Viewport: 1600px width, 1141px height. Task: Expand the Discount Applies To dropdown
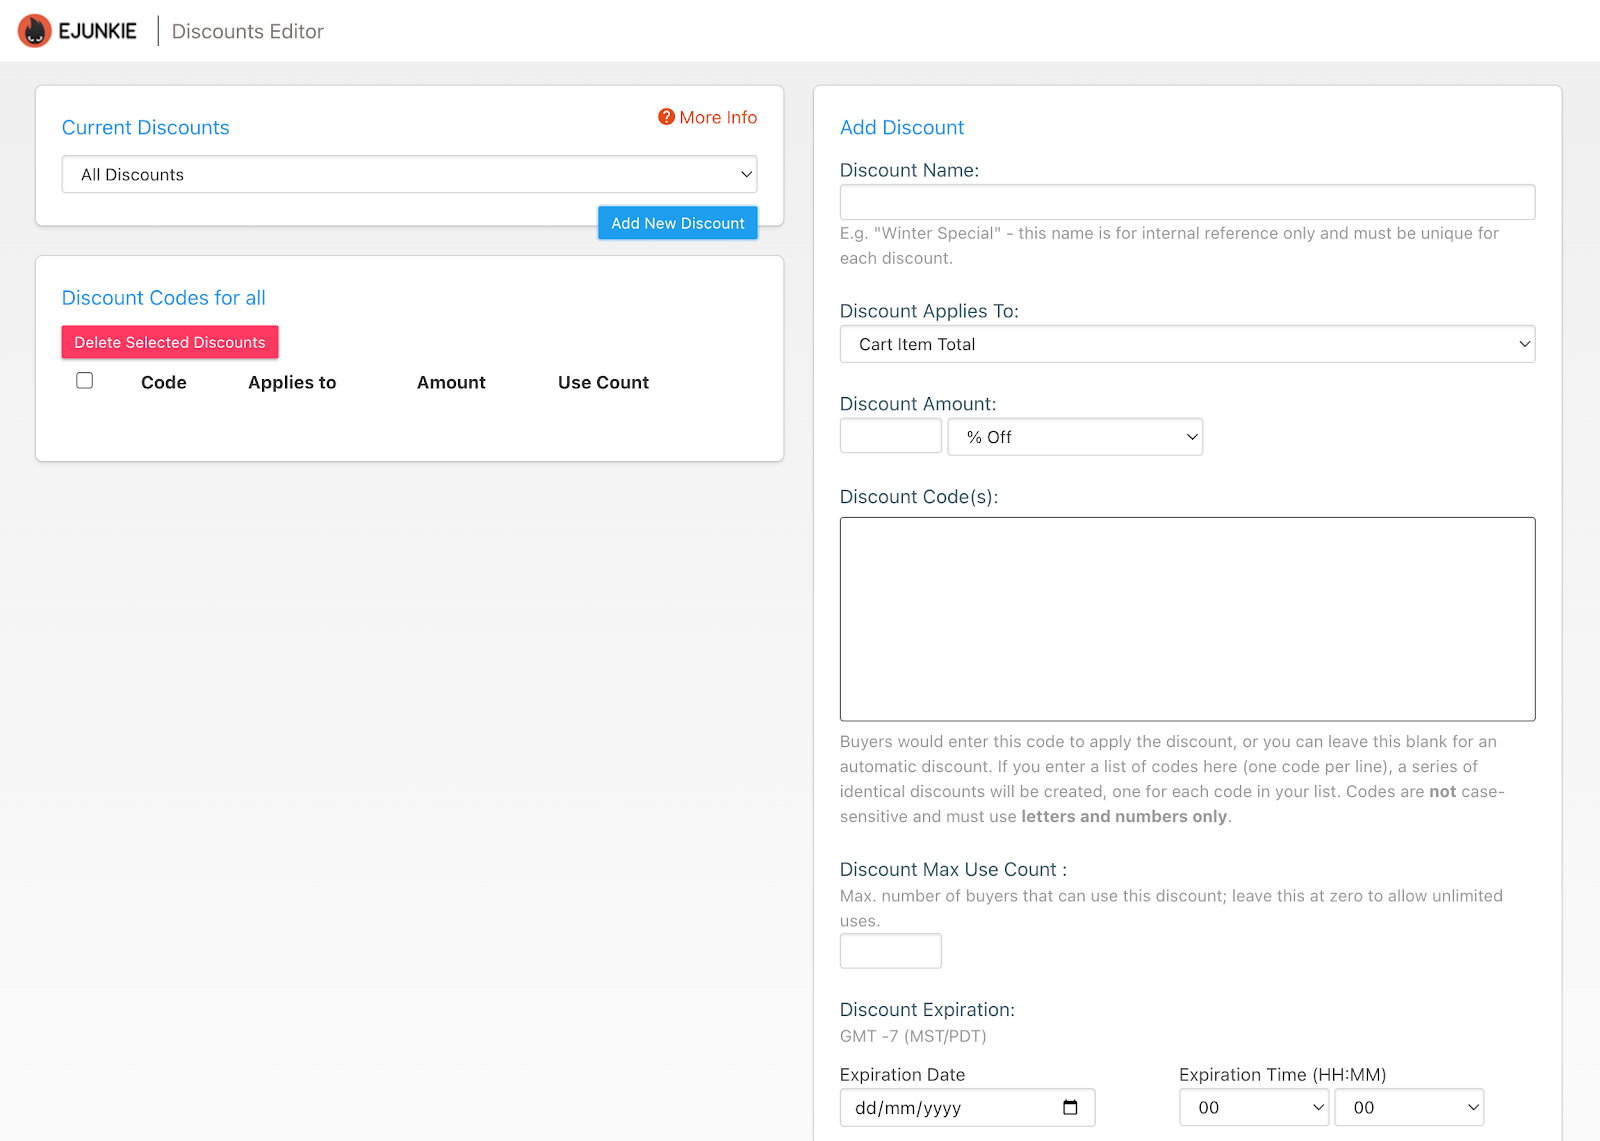tap(1187, 344)
